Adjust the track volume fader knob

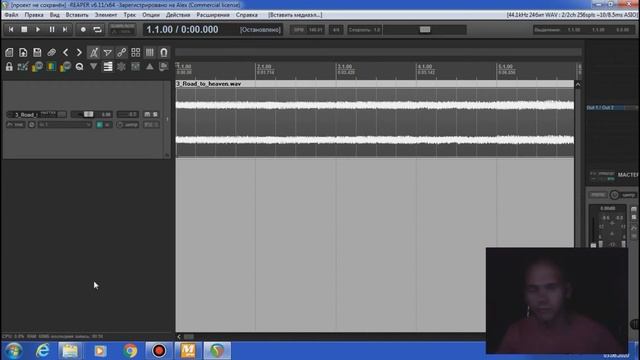(88, 114)
